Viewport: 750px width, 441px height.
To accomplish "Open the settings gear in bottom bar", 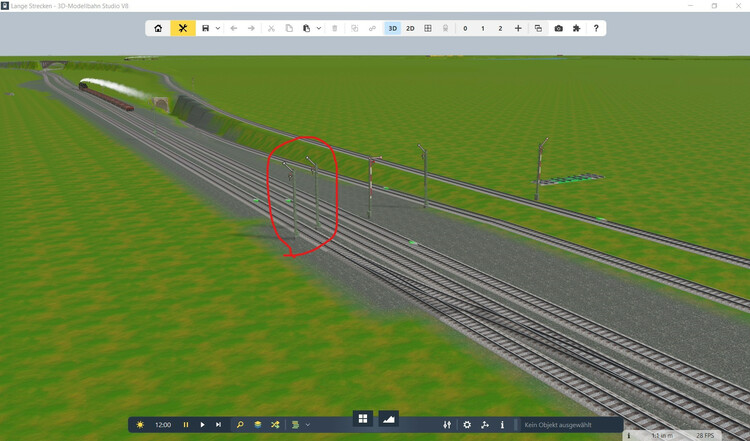I will click(466, 425).
